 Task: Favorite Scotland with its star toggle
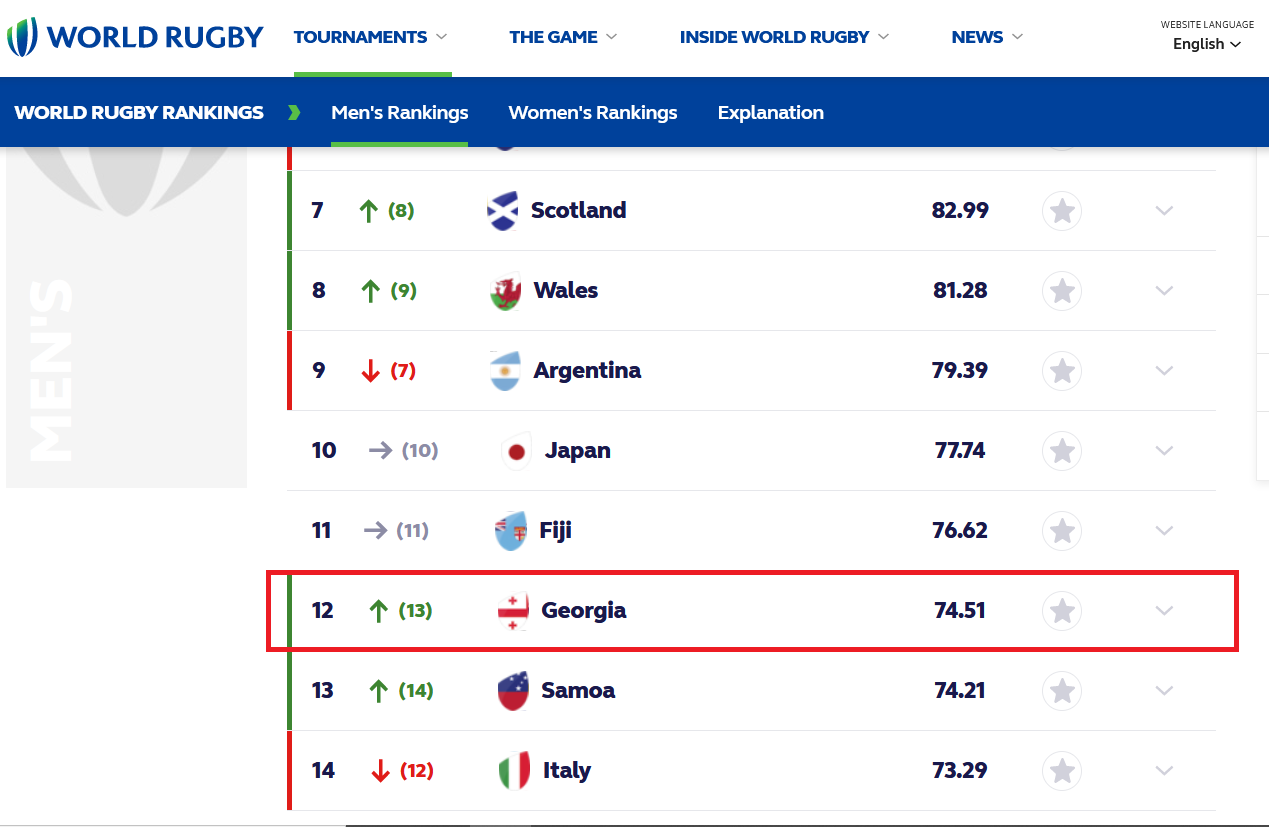pos(1062,211)
